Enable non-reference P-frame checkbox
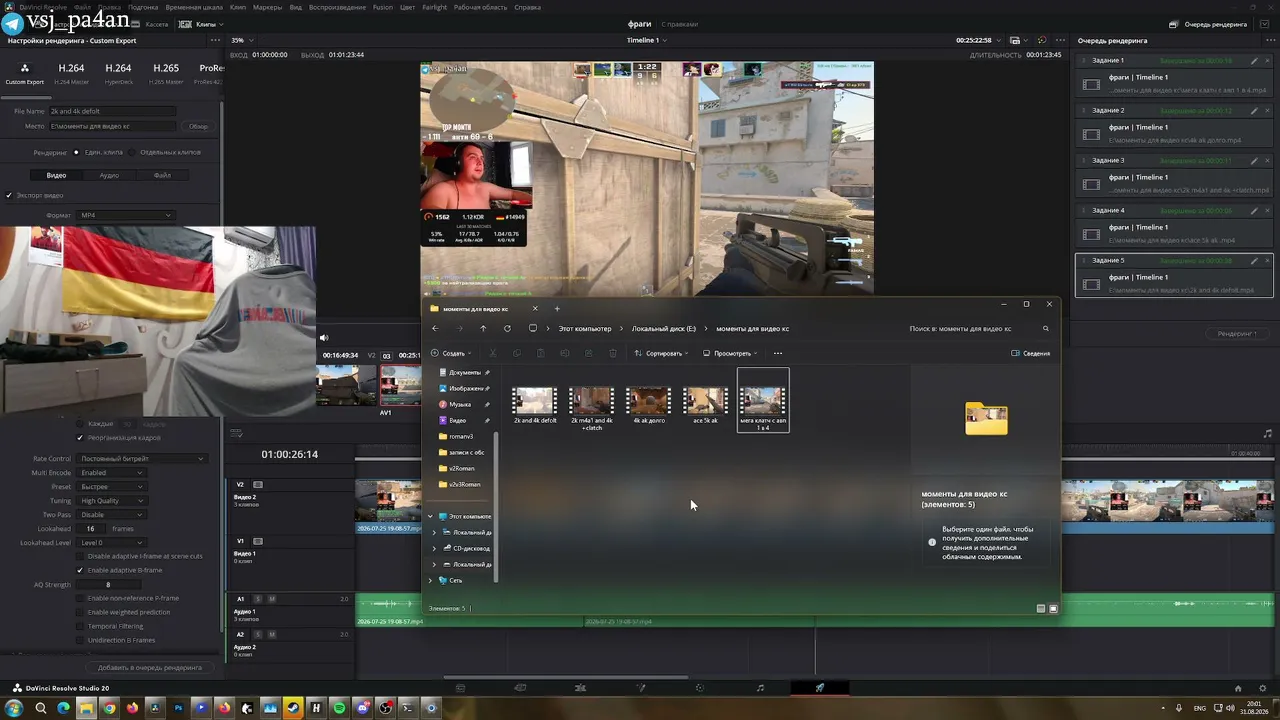This screenshot has width=1280, height=720. tap(80, 598)
